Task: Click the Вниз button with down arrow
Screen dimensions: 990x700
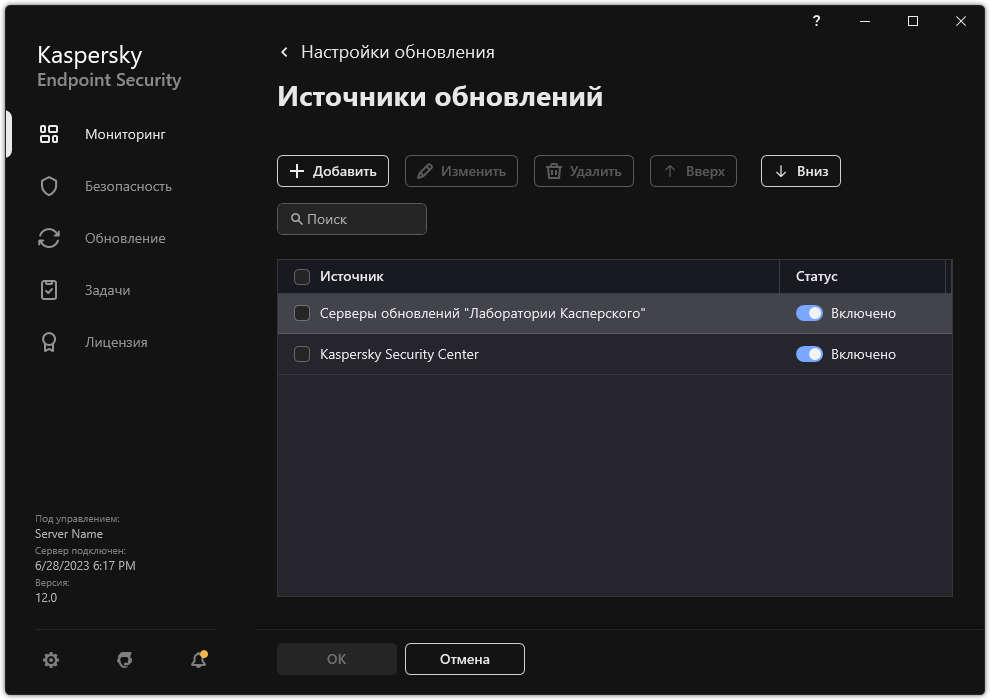Action: 800,171
